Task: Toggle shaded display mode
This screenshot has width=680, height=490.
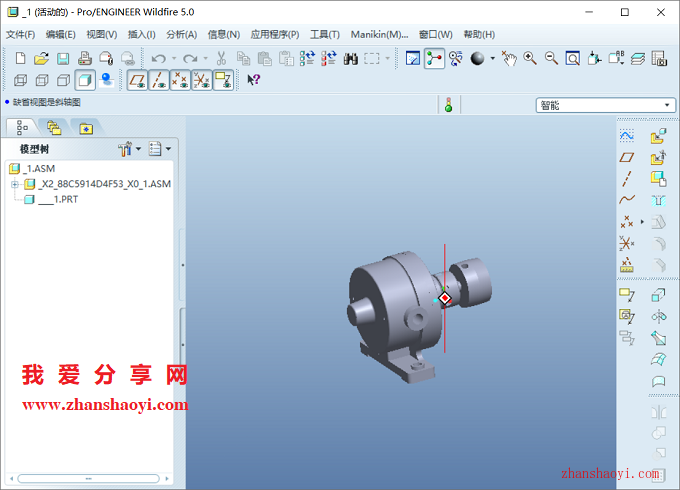Action: [x=85, y=80]
